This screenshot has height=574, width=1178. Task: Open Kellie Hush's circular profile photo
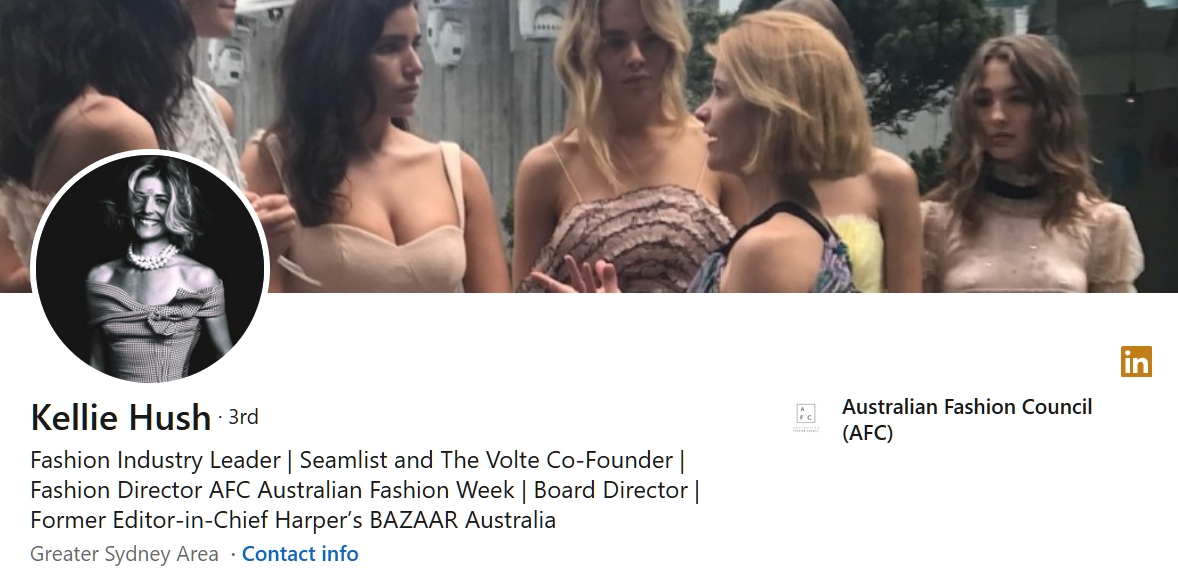coord(150,267)
